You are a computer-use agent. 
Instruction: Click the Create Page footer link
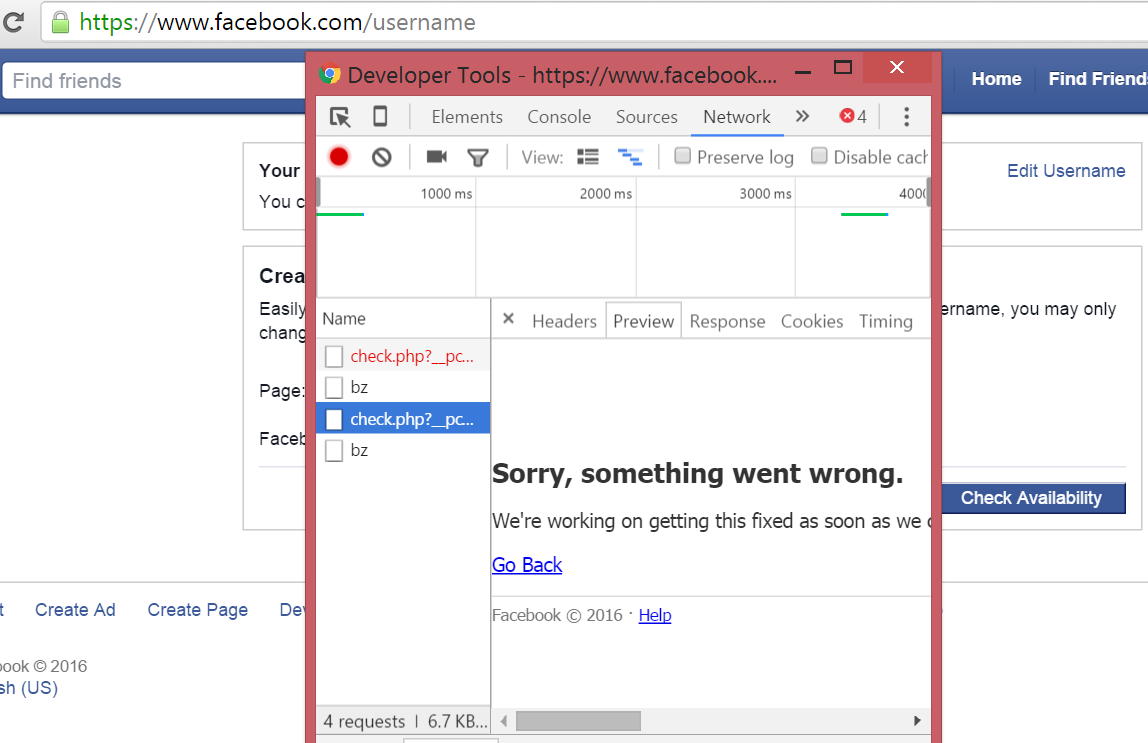tap(198, 610)
